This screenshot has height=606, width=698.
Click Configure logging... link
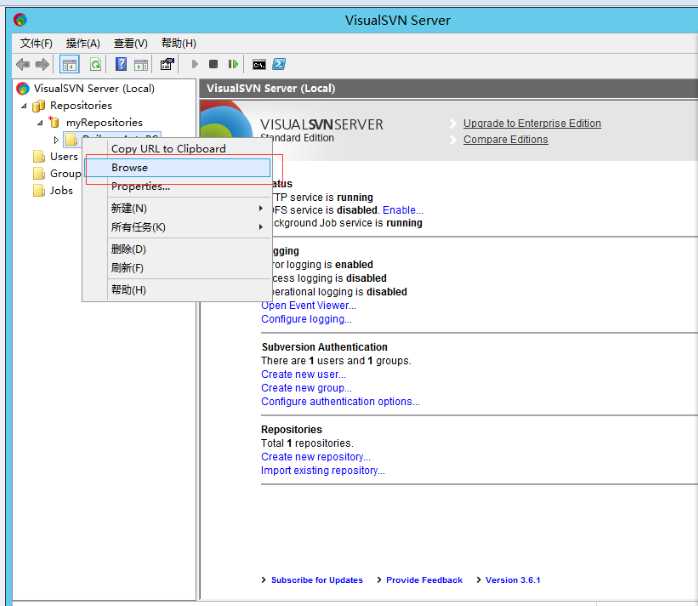306,319
